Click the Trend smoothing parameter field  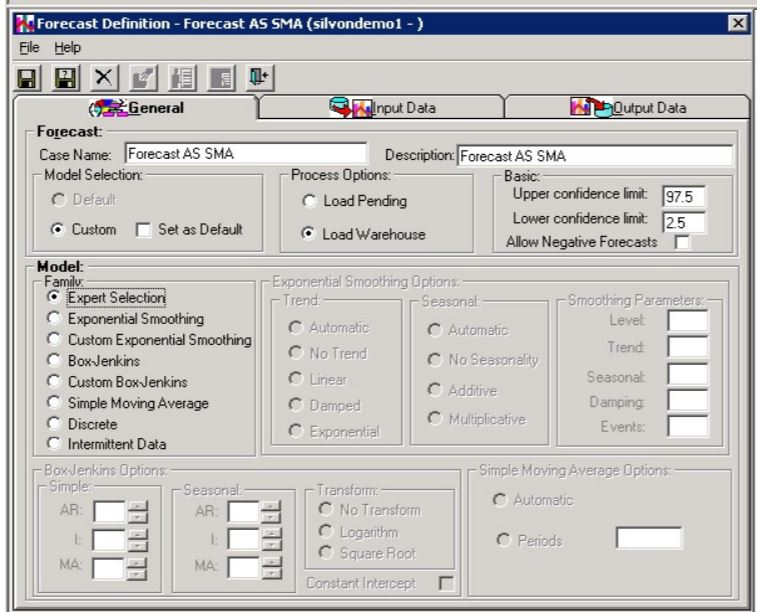coord(688,347)
